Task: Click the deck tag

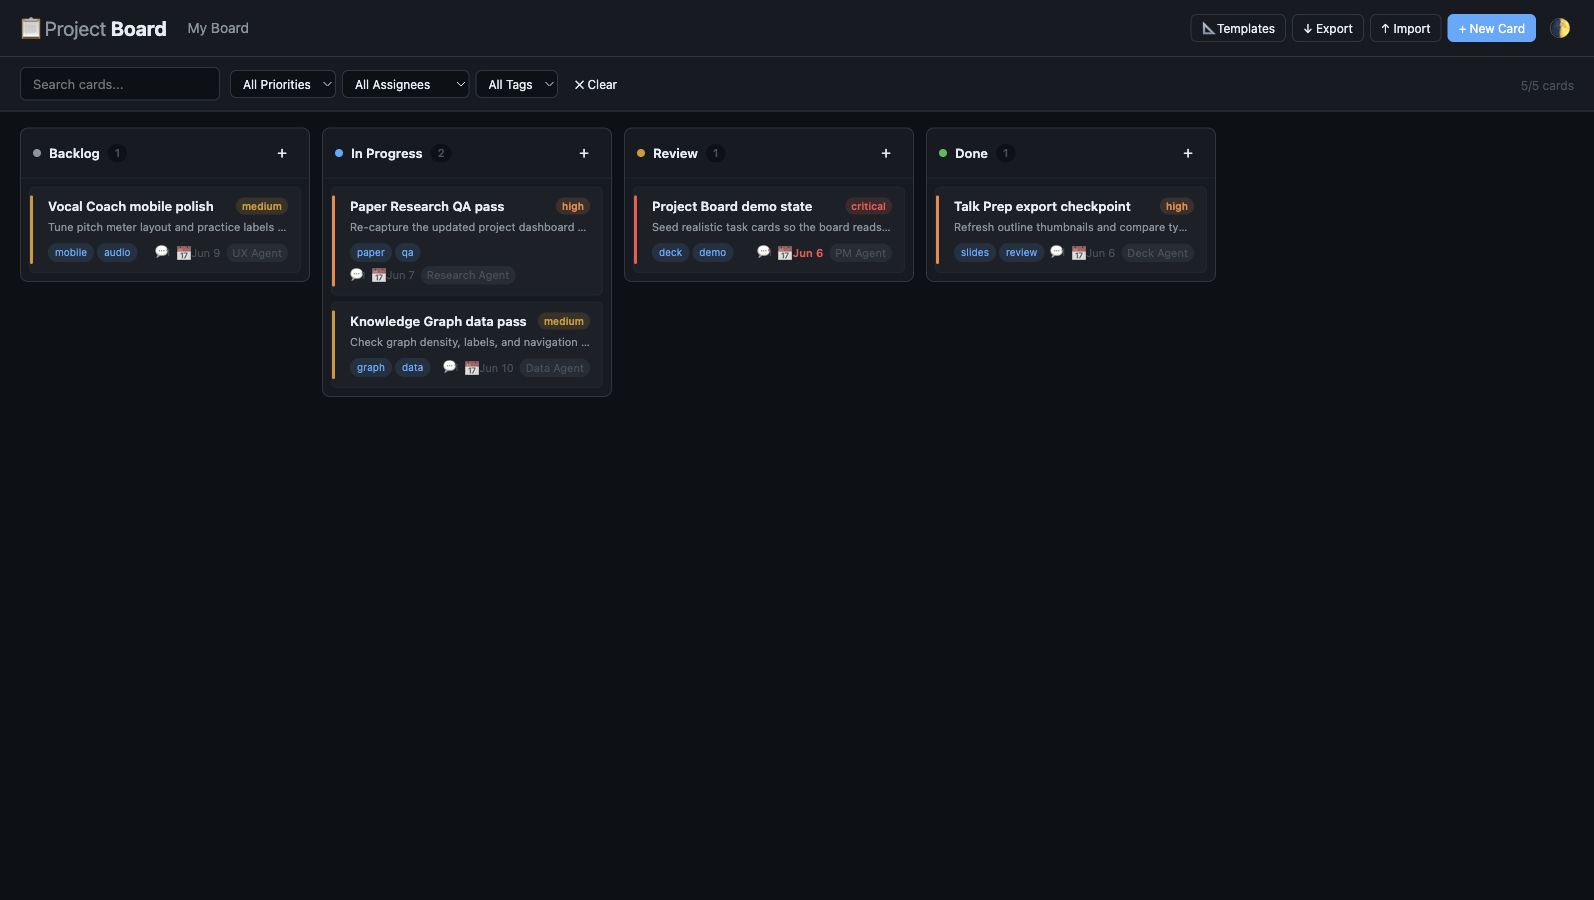Action: coord(671,252)
